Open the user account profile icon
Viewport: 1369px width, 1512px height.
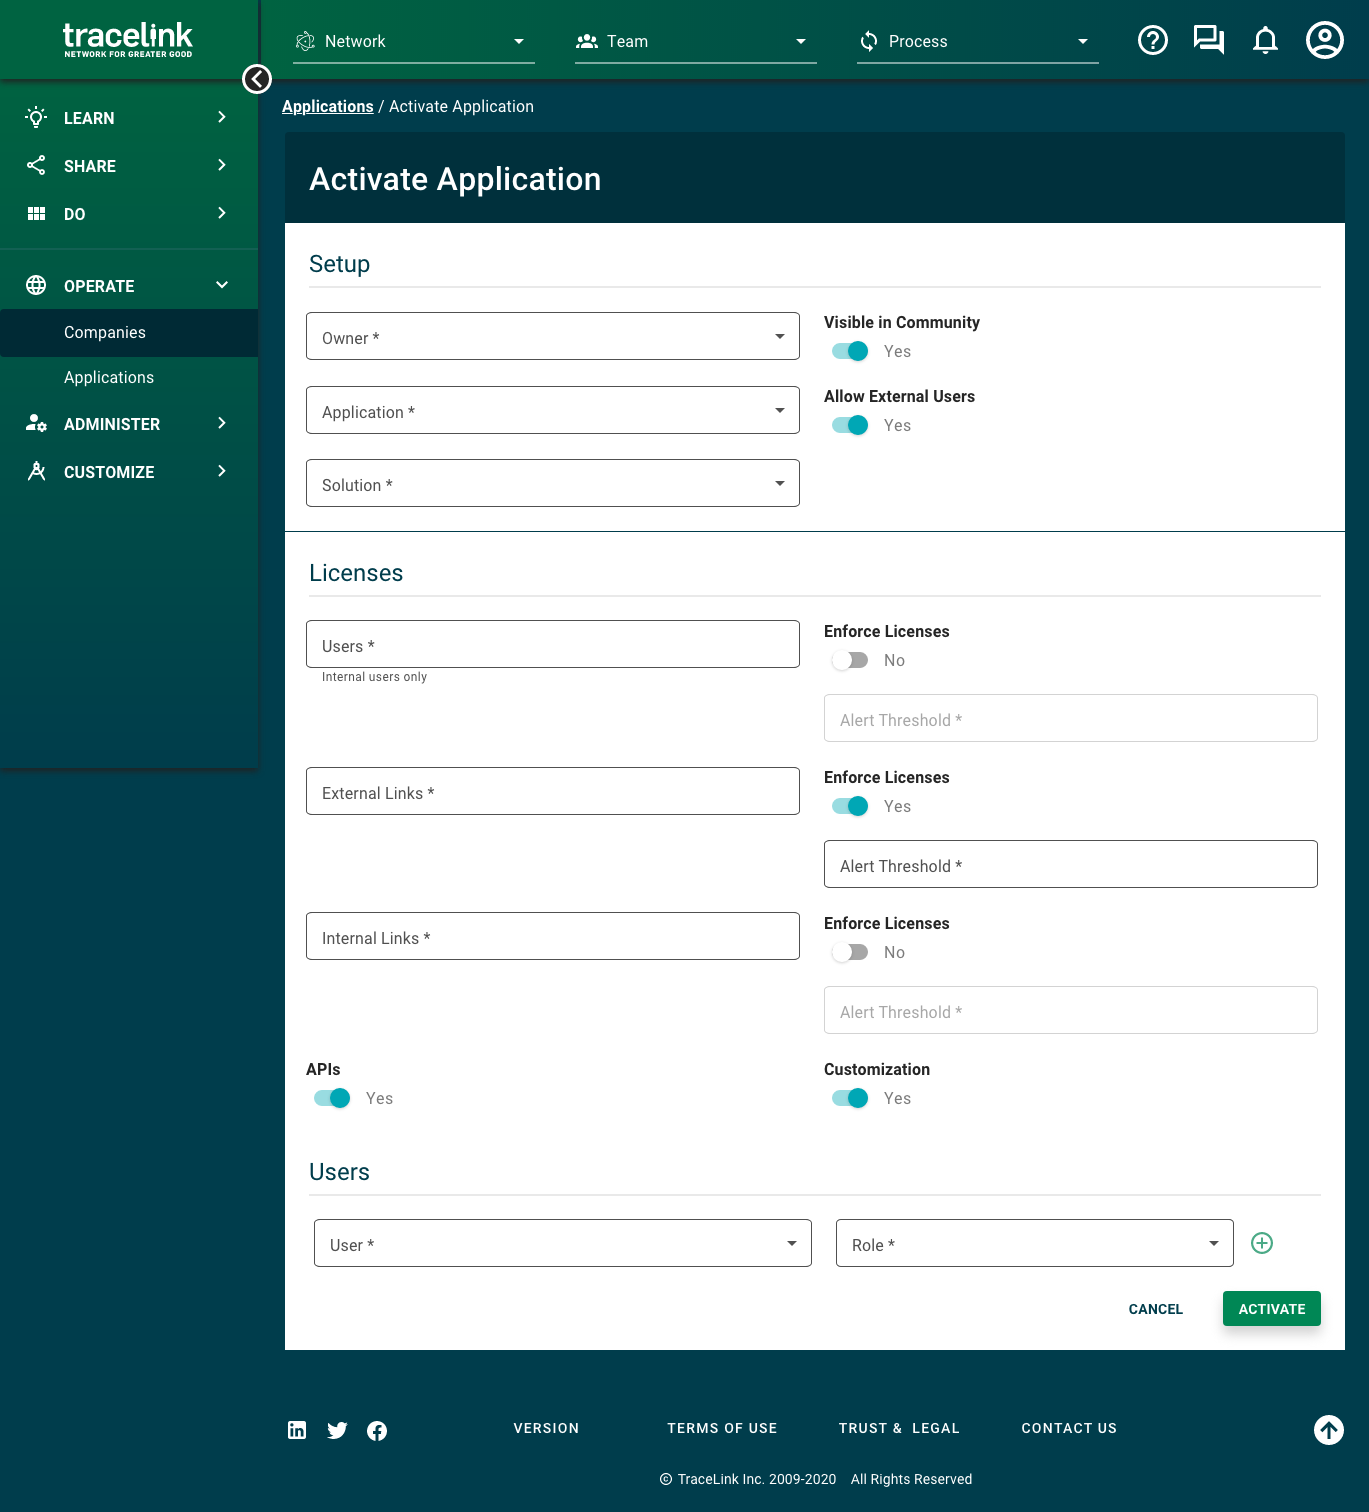click(x=1325, y=40)
